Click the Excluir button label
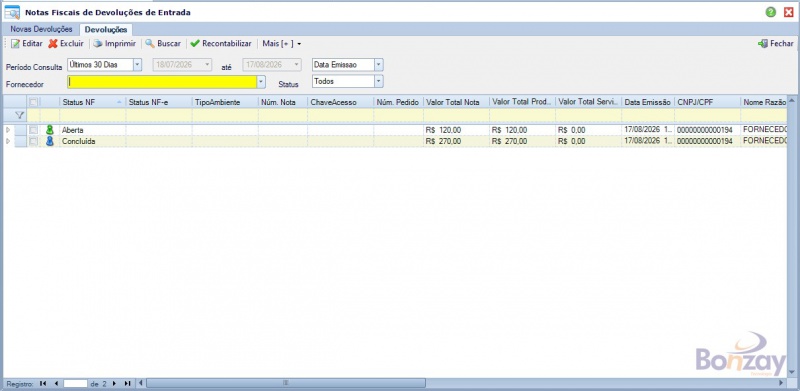The image size is (800, 391). [72, 44]
